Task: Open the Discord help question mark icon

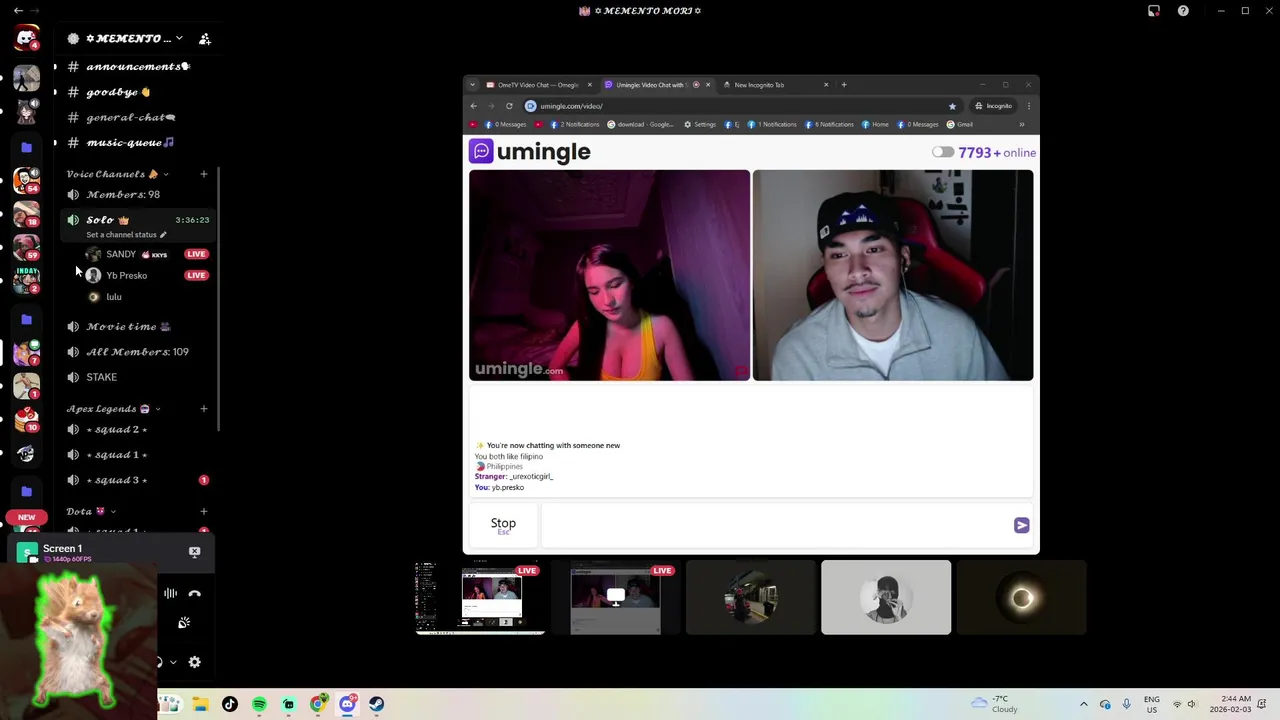Action: [x=1183, y=11]
